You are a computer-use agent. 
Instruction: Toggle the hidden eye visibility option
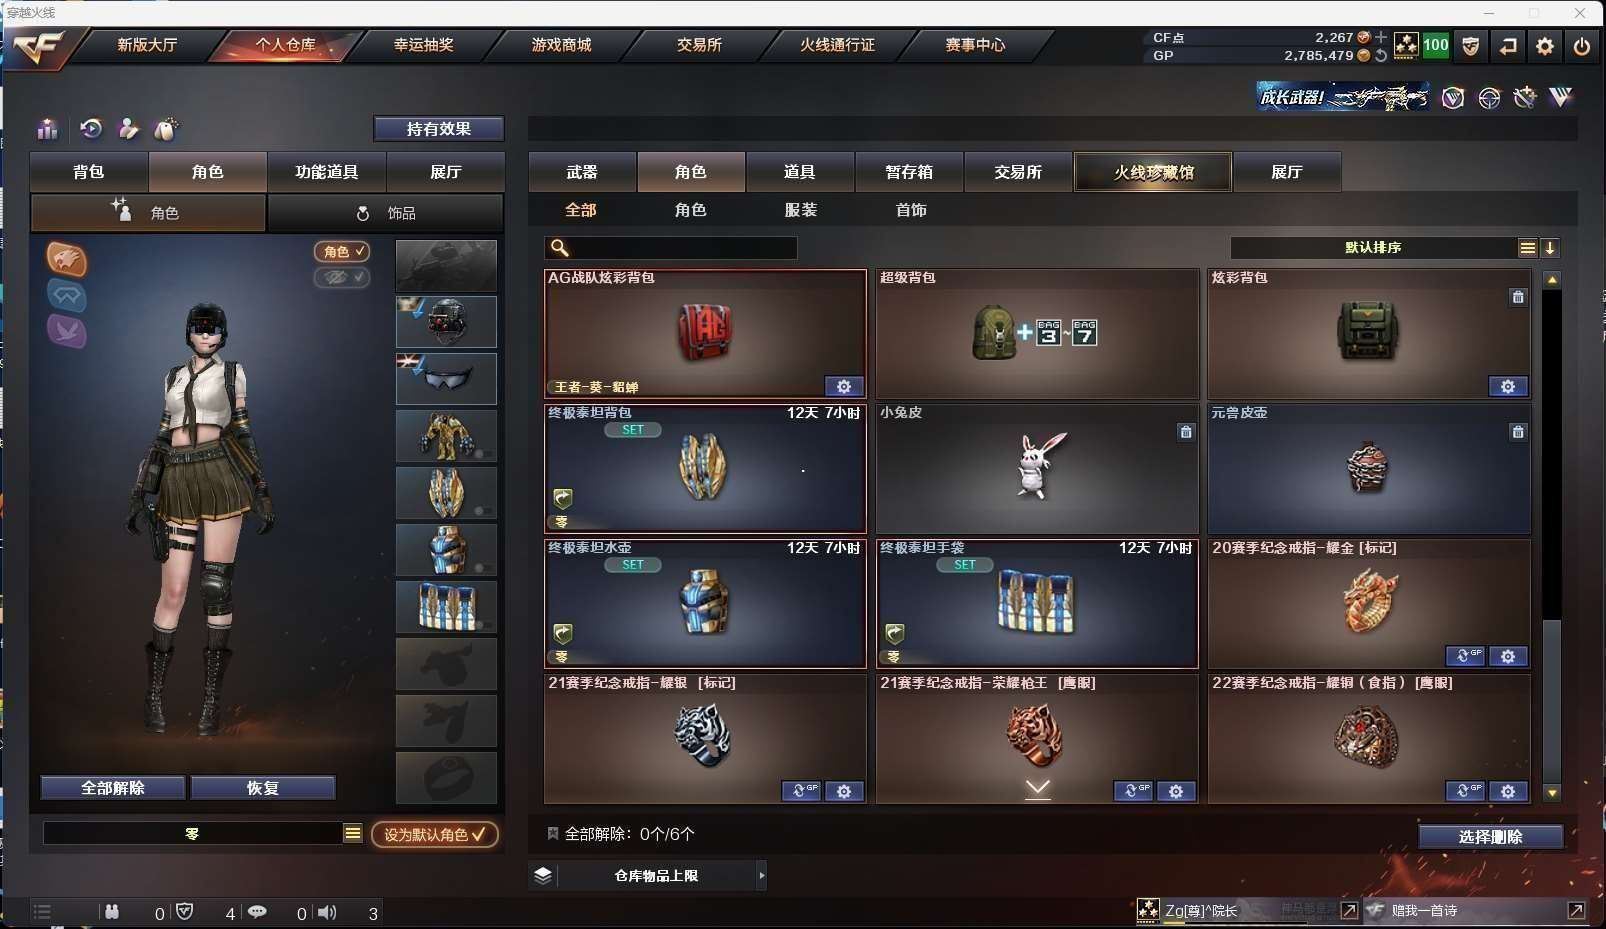coord(342,277)
